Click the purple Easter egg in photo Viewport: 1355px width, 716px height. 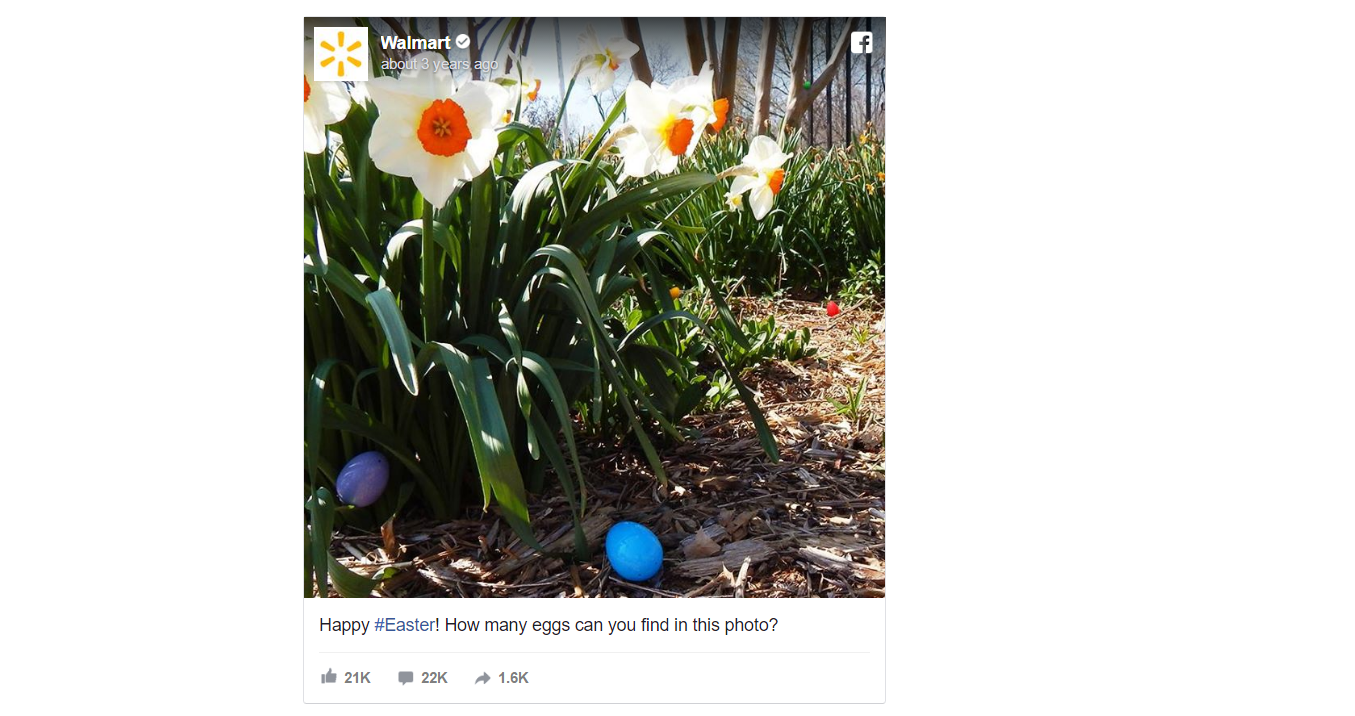coord(362,479)
